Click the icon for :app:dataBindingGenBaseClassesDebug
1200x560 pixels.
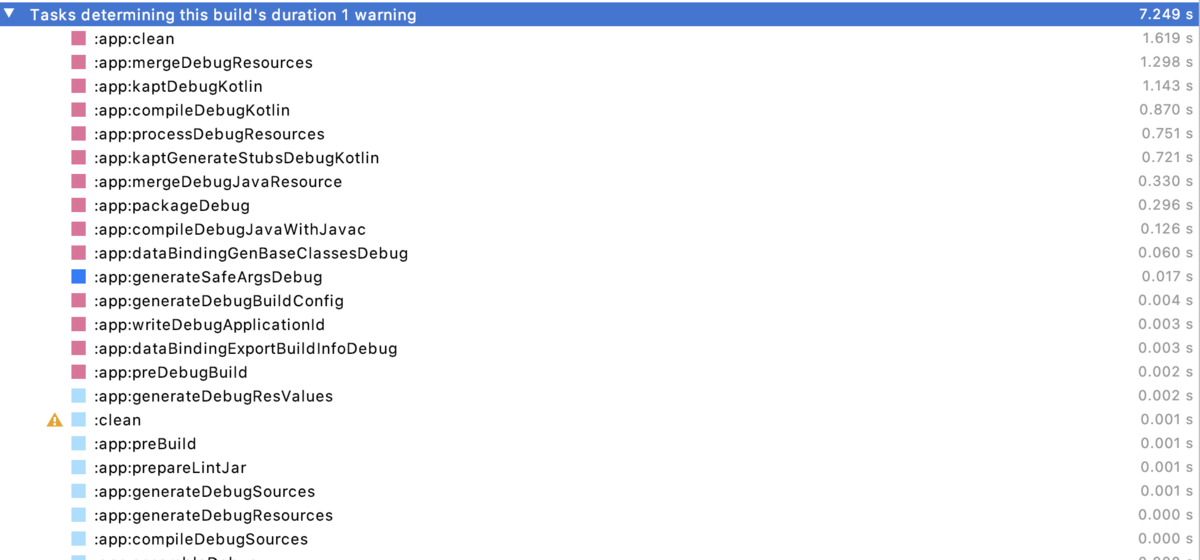click(x=79, y=253)
